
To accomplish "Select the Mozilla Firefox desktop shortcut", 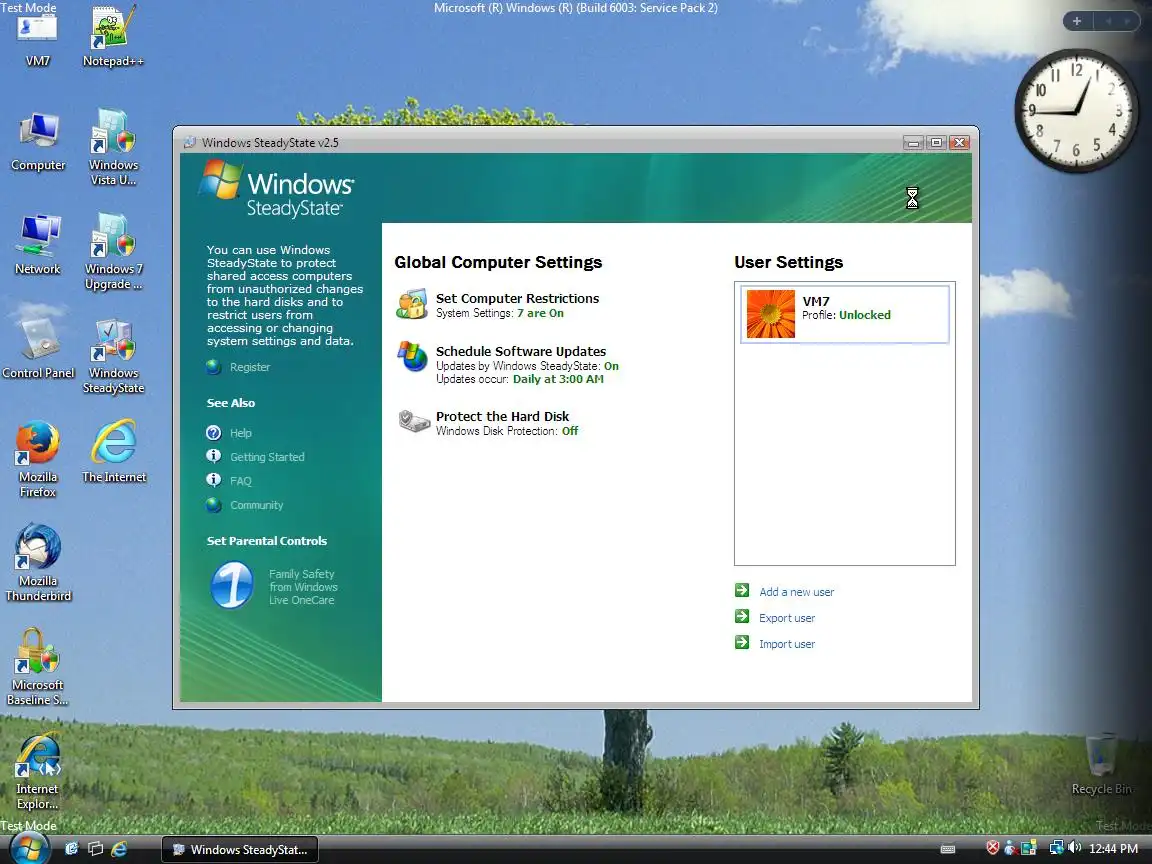I will (37, 459).
